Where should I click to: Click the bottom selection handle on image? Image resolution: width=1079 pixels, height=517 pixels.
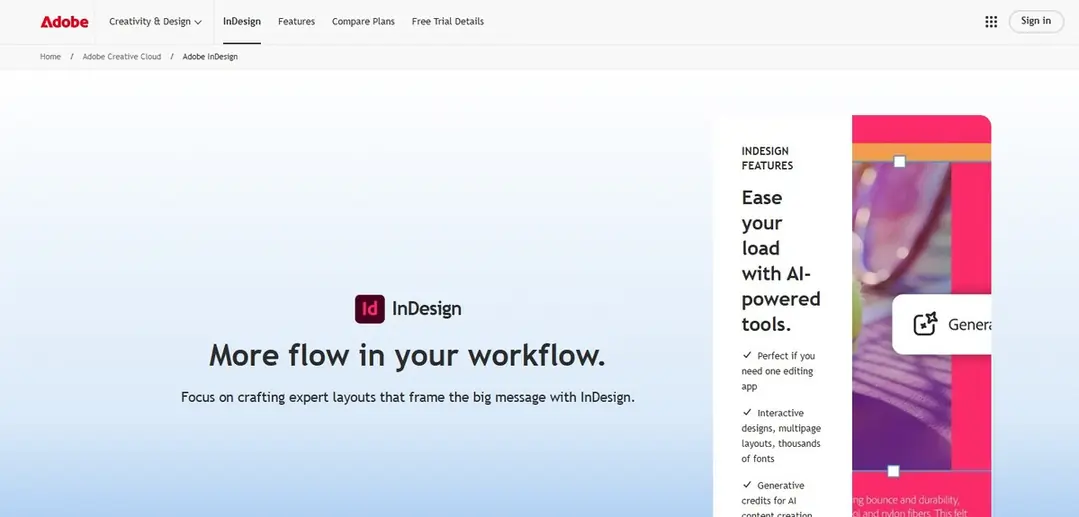[x=893, y=471]
